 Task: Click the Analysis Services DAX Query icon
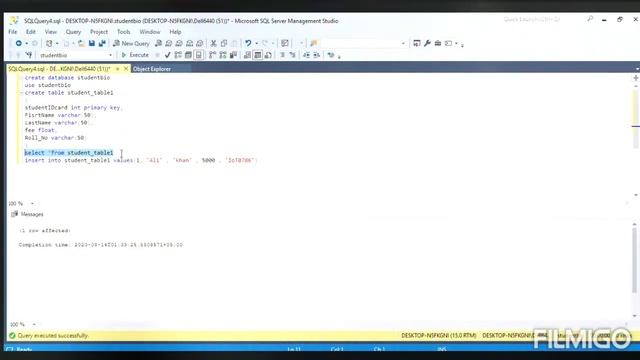point(200,43)
